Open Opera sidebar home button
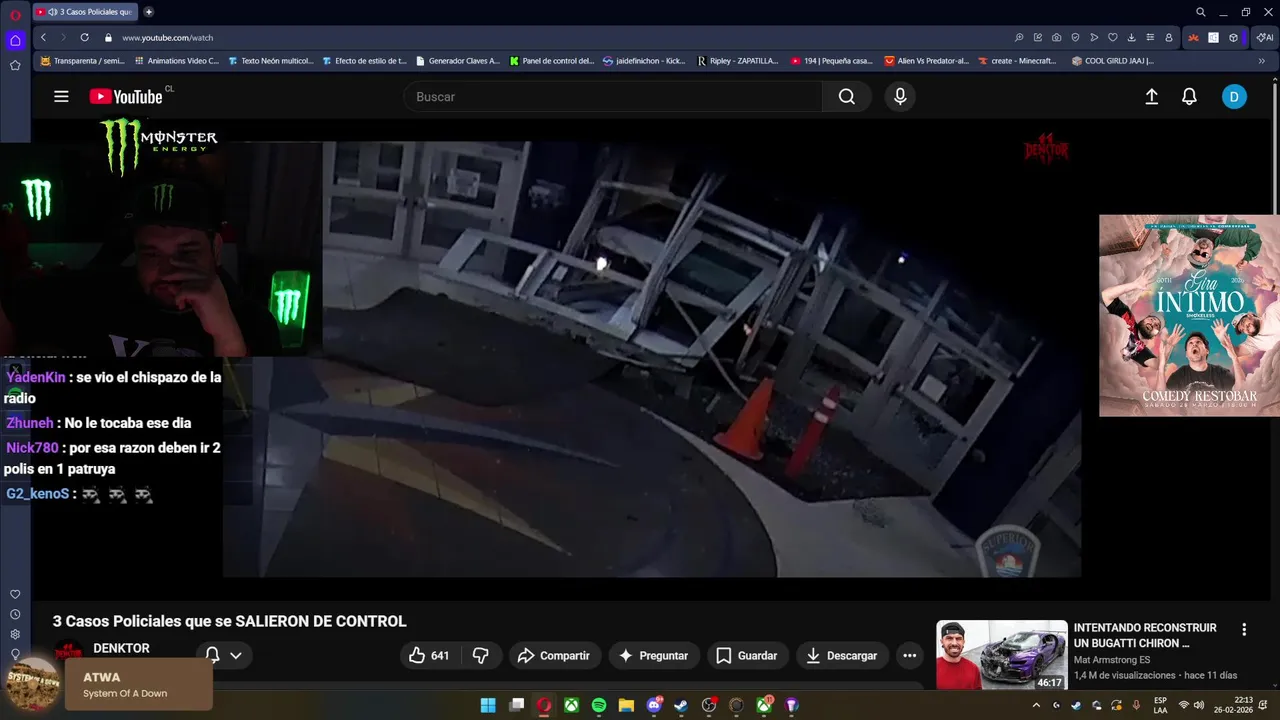Image resolution: width=1280 pixels, height=720 pixels. click(15, 41)
